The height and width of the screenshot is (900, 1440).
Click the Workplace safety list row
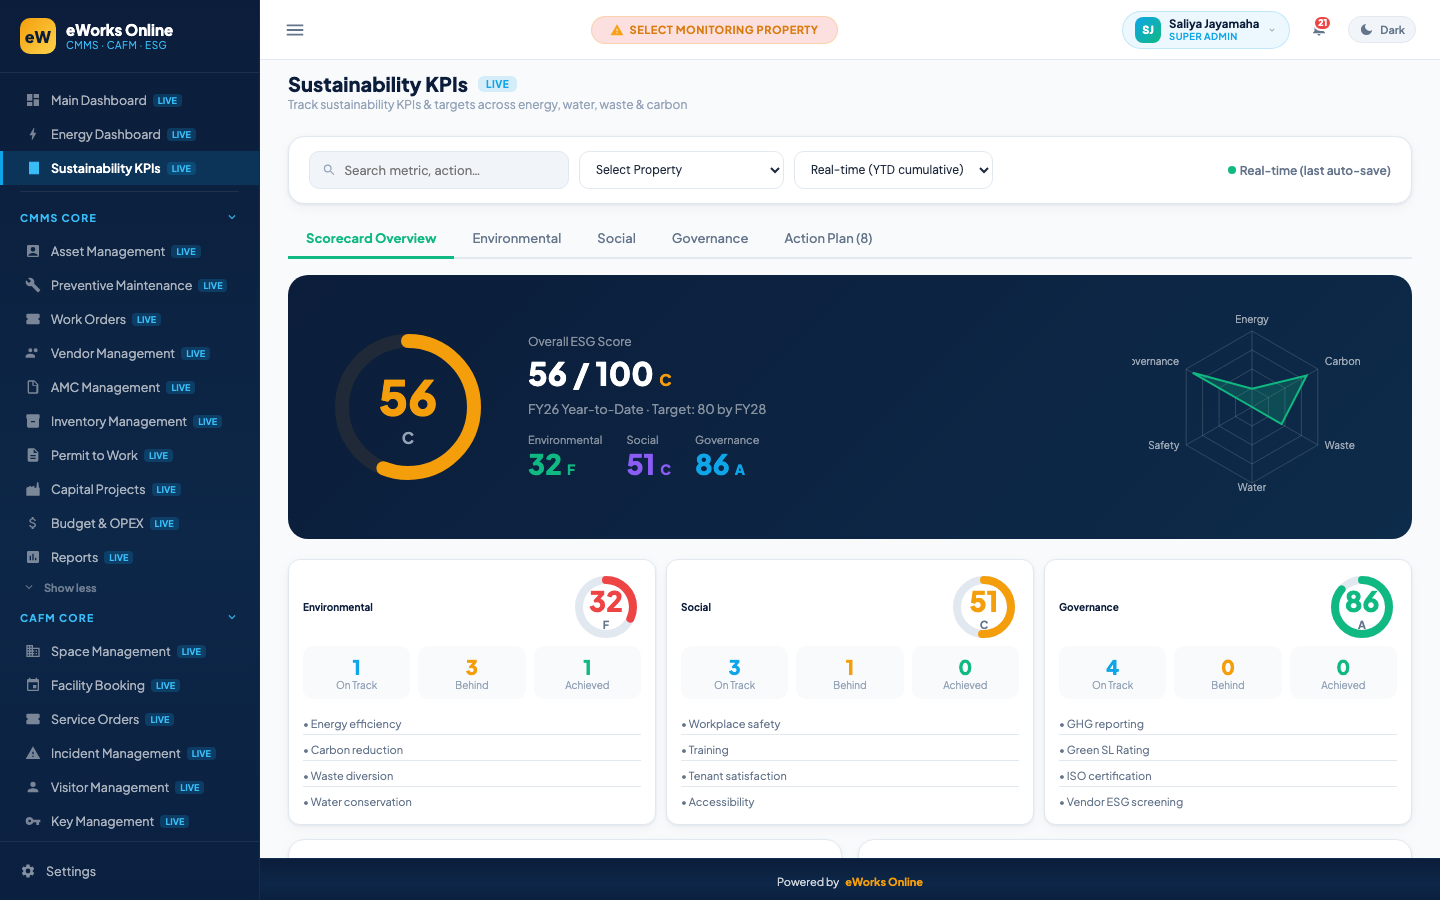[850, 724]
